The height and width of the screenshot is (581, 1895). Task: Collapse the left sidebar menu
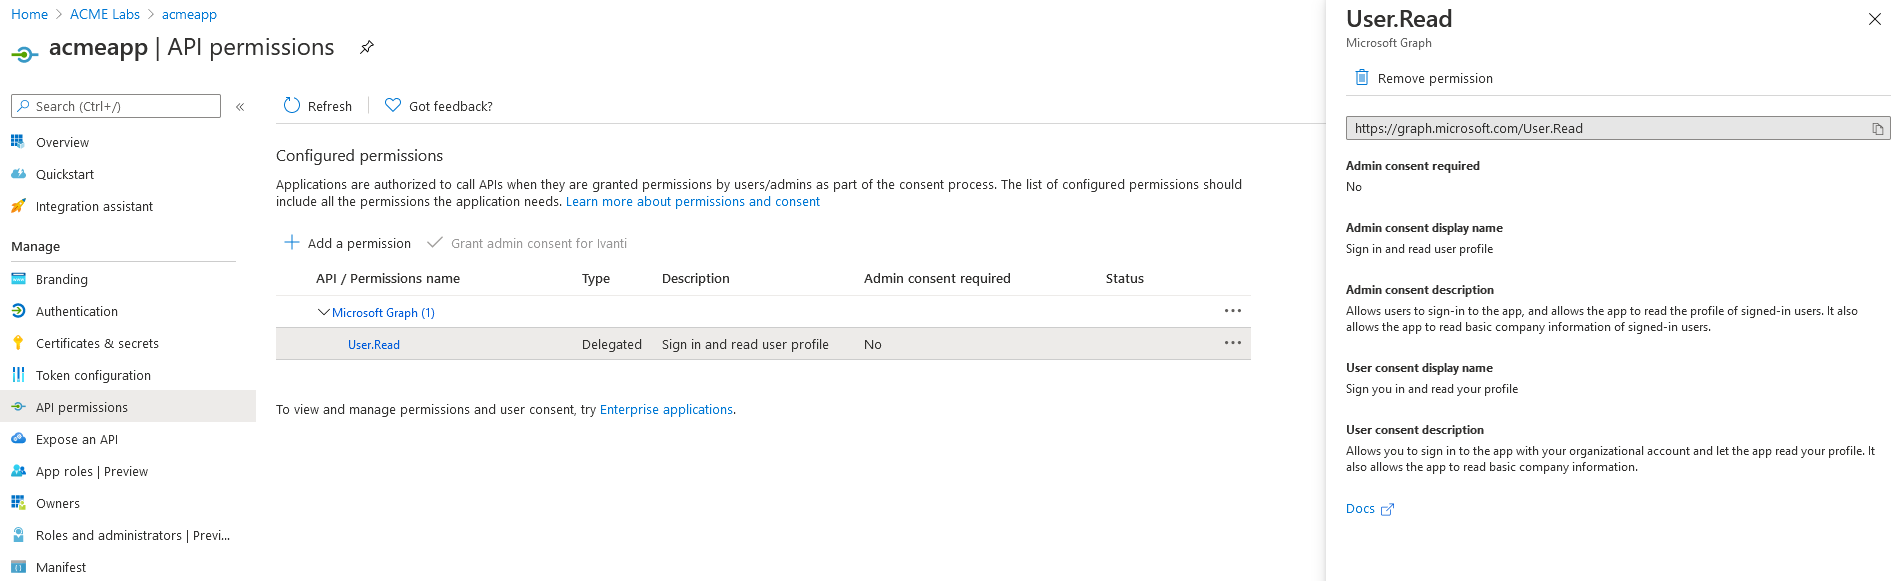[x=240, y=107]
